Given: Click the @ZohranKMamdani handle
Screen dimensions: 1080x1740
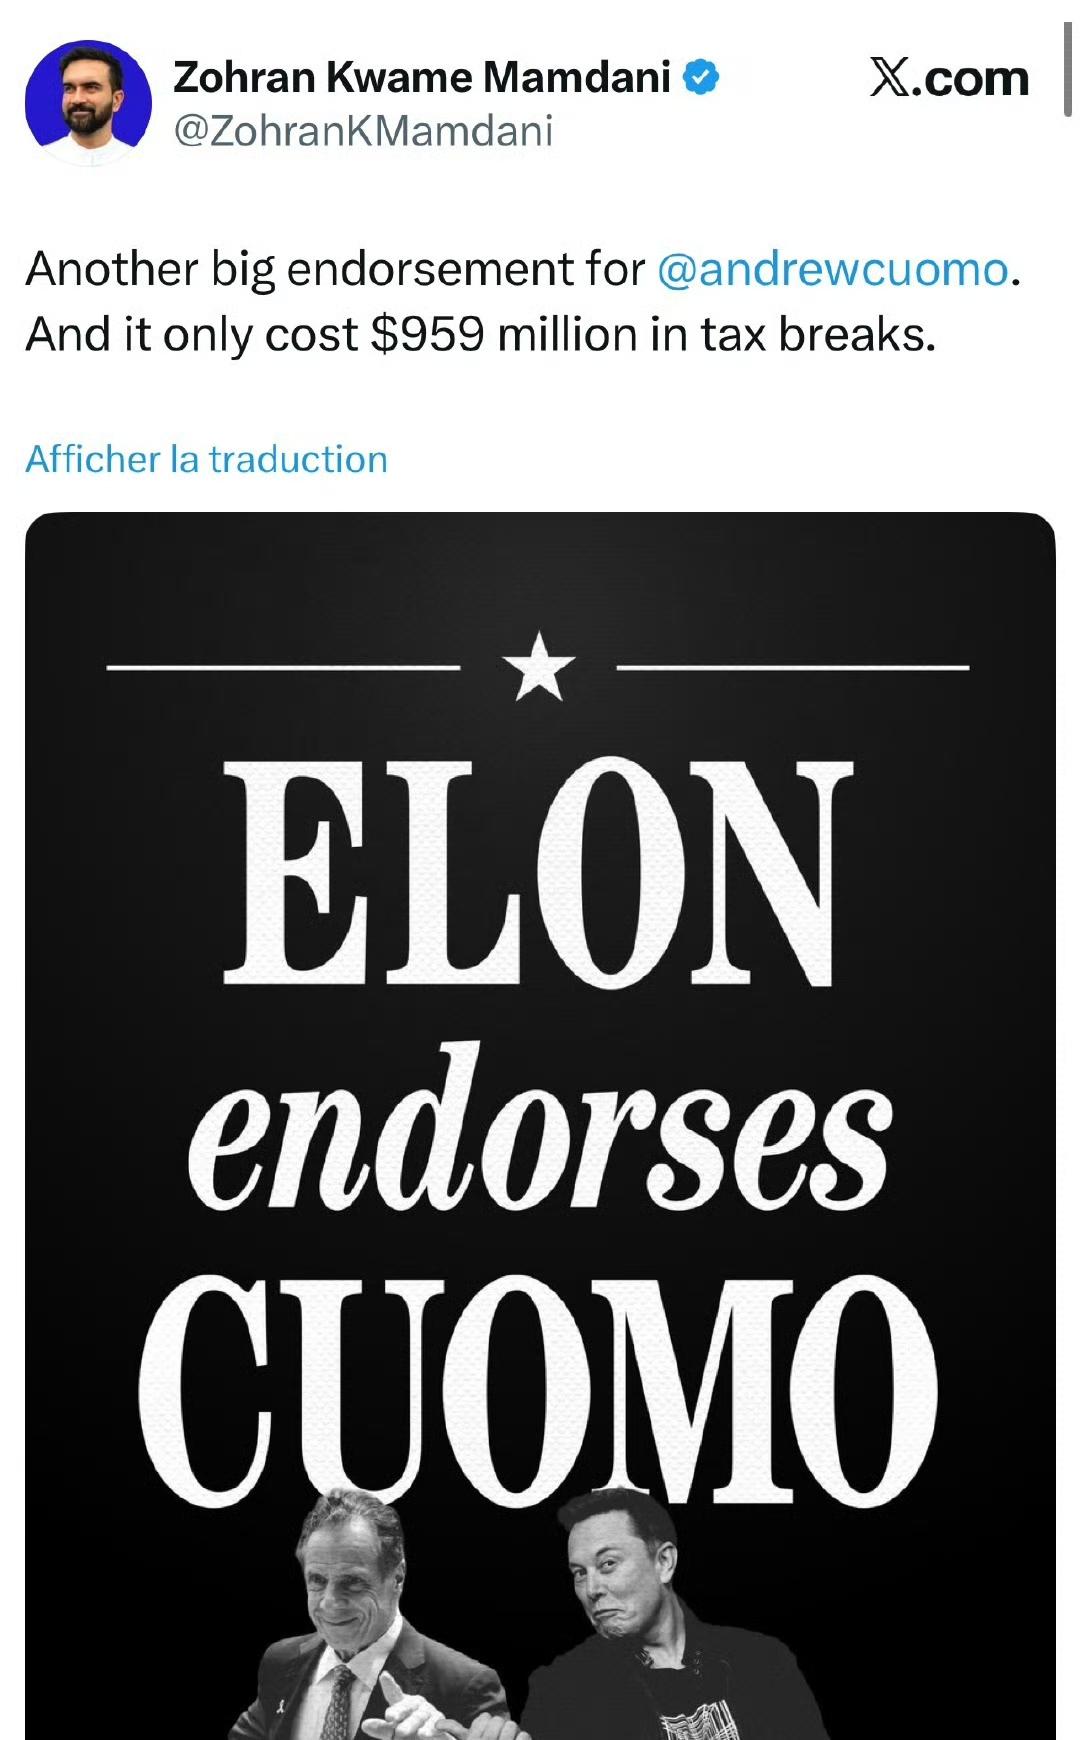Looking at the screenshot, I should [x=363, y=131].
